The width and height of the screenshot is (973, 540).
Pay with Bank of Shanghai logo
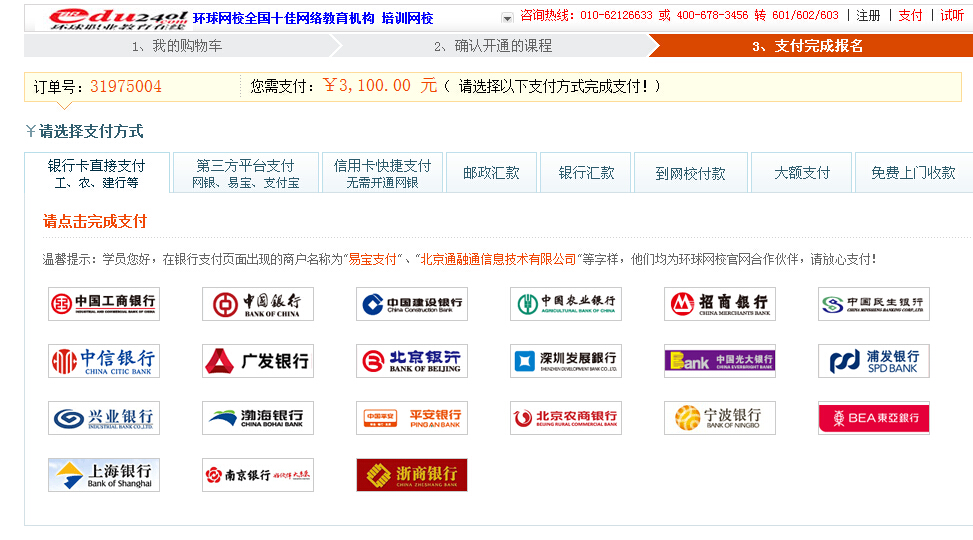(x=104, y=475)
